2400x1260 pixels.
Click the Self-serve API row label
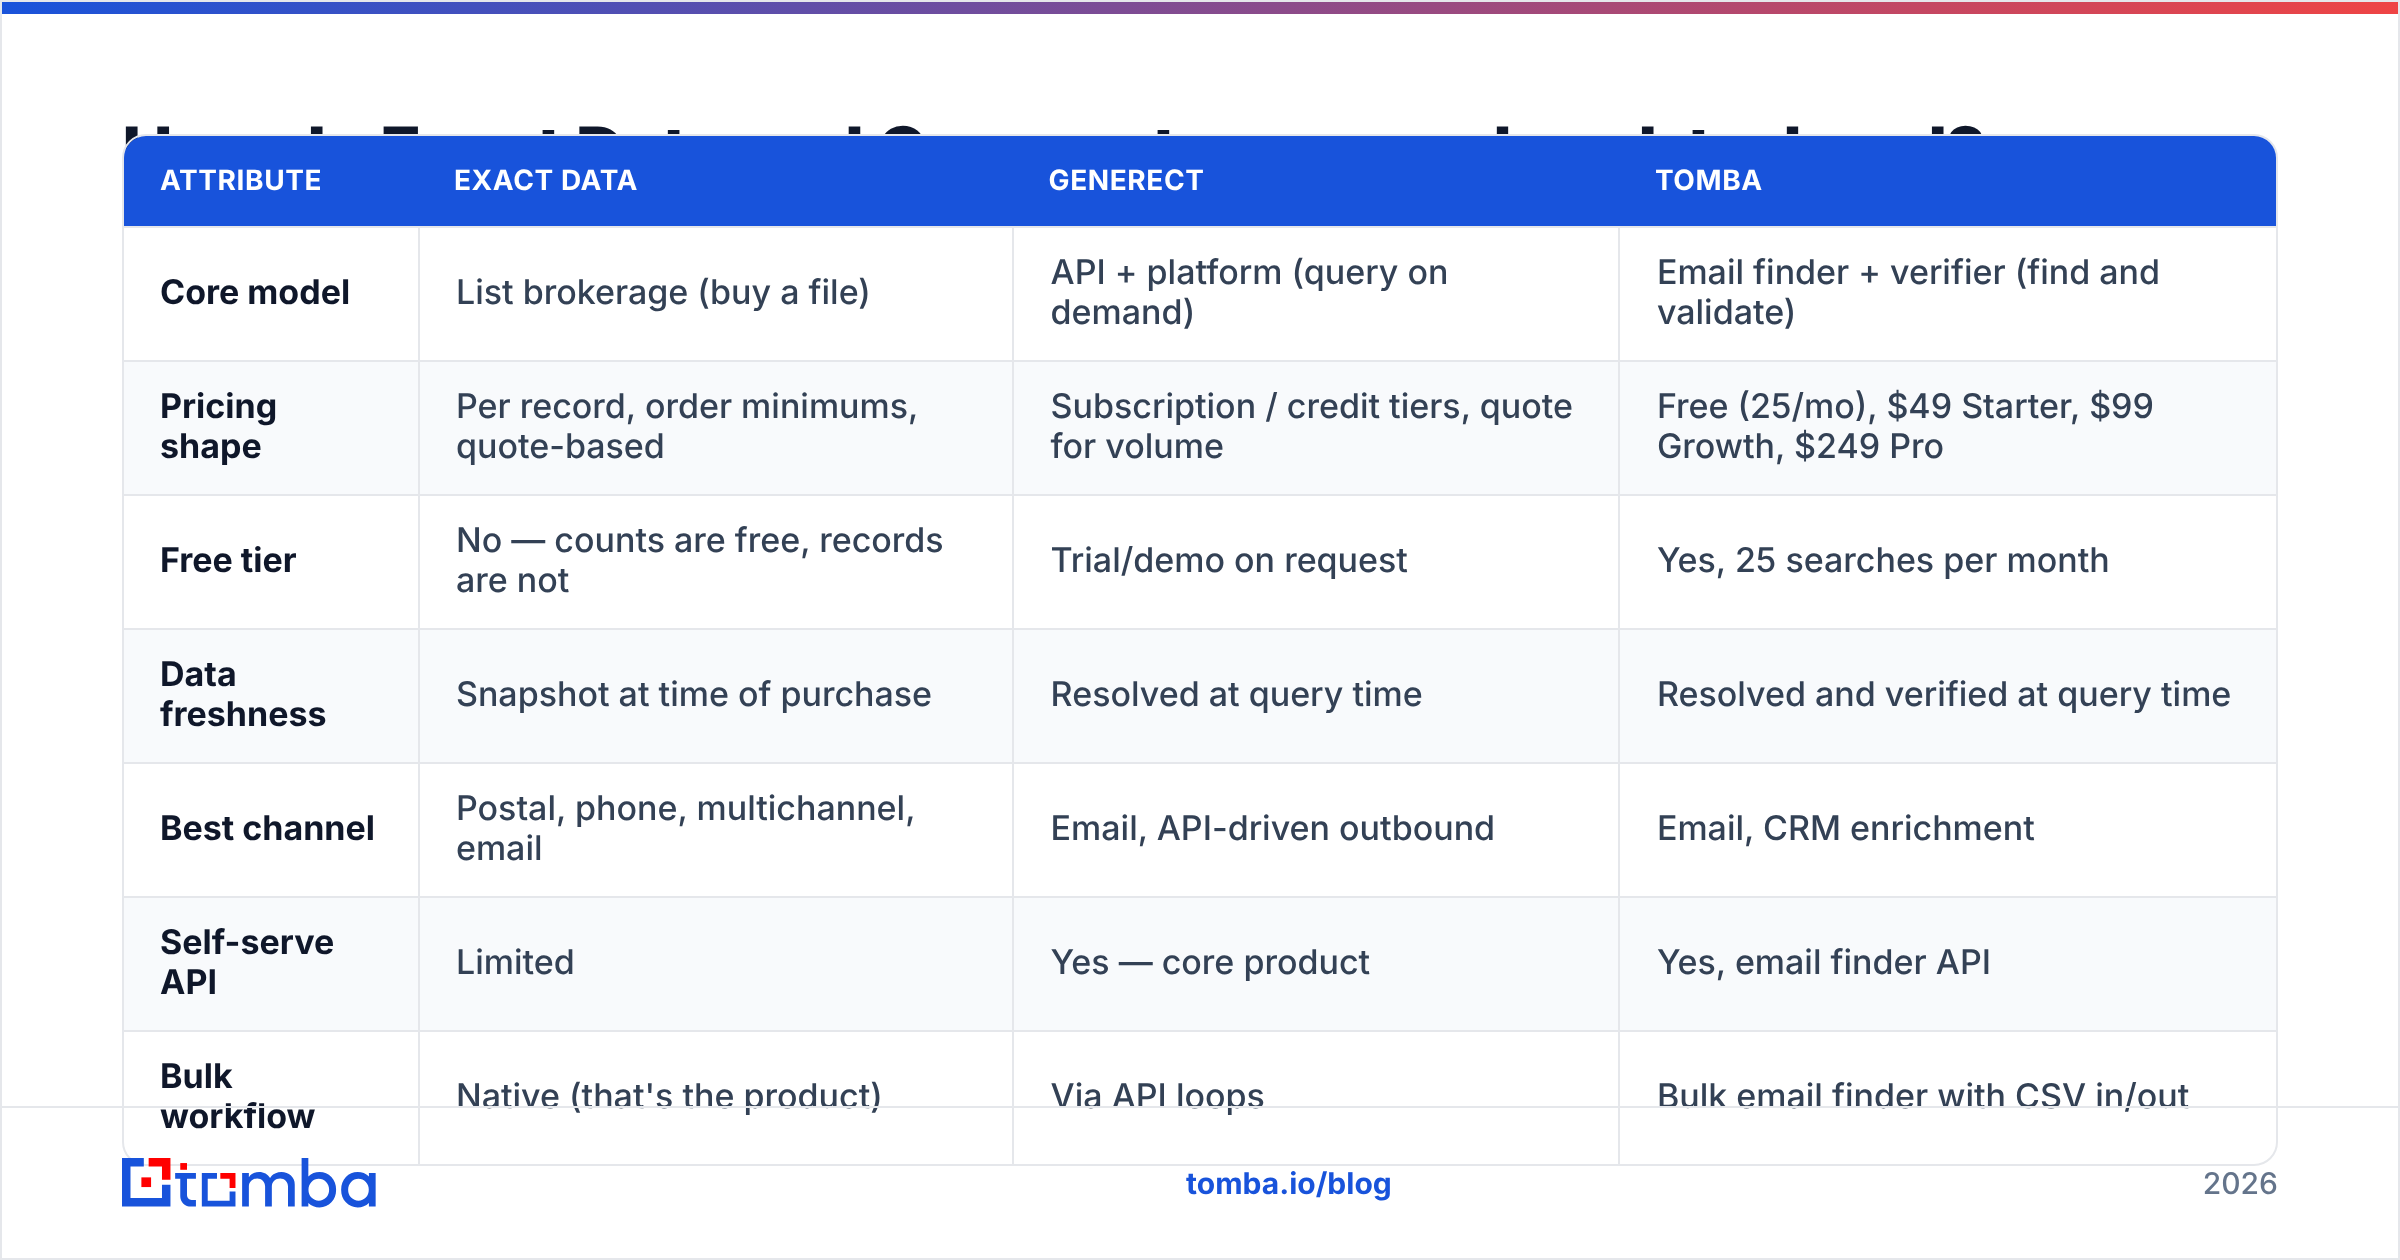247,962
